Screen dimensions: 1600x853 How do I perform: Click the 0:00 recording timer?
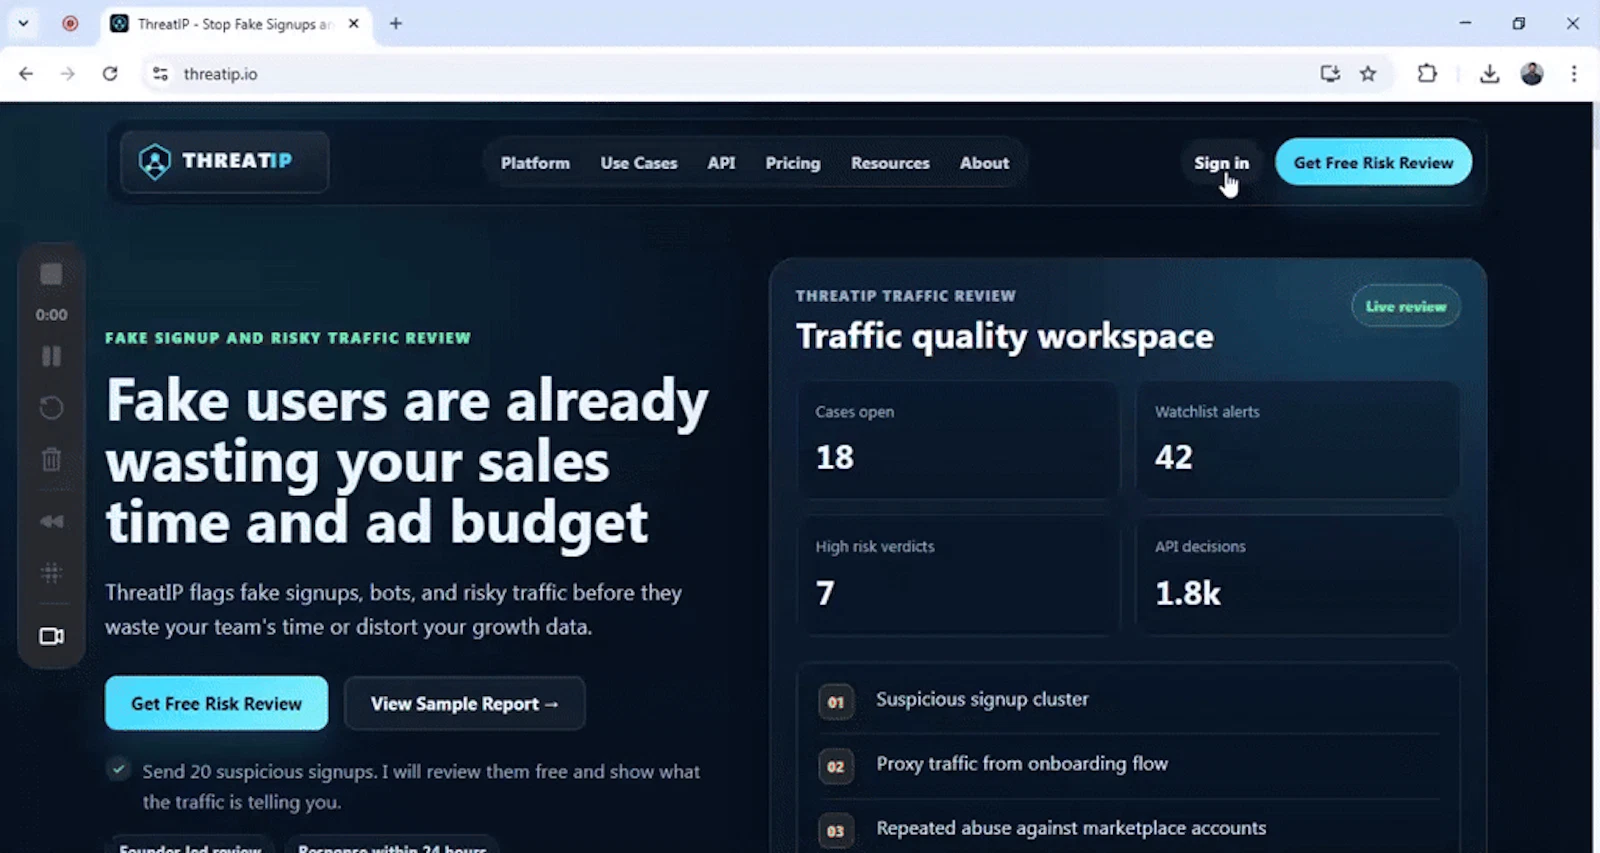click(51, 314)
